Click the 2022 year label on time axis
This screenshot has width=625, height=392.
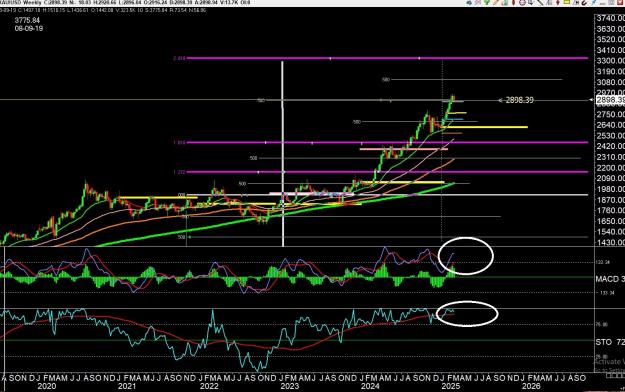coord(209,386)
